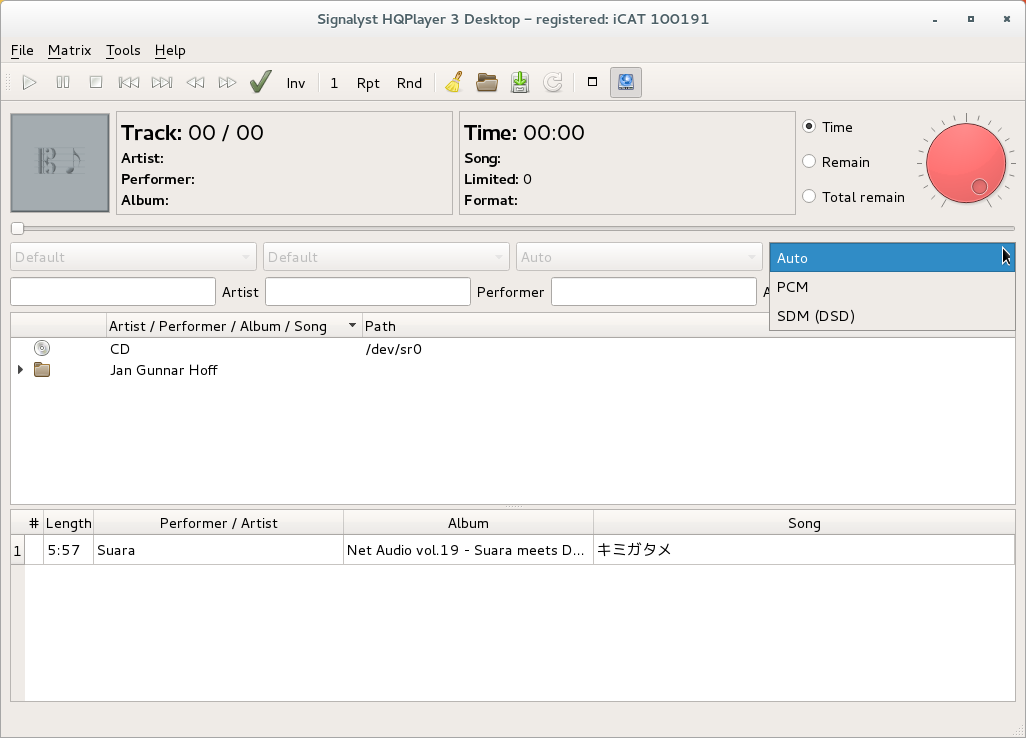Select the Time radio button
Image resolution: width=1026 pixels, height=738 pixels.
809,126
